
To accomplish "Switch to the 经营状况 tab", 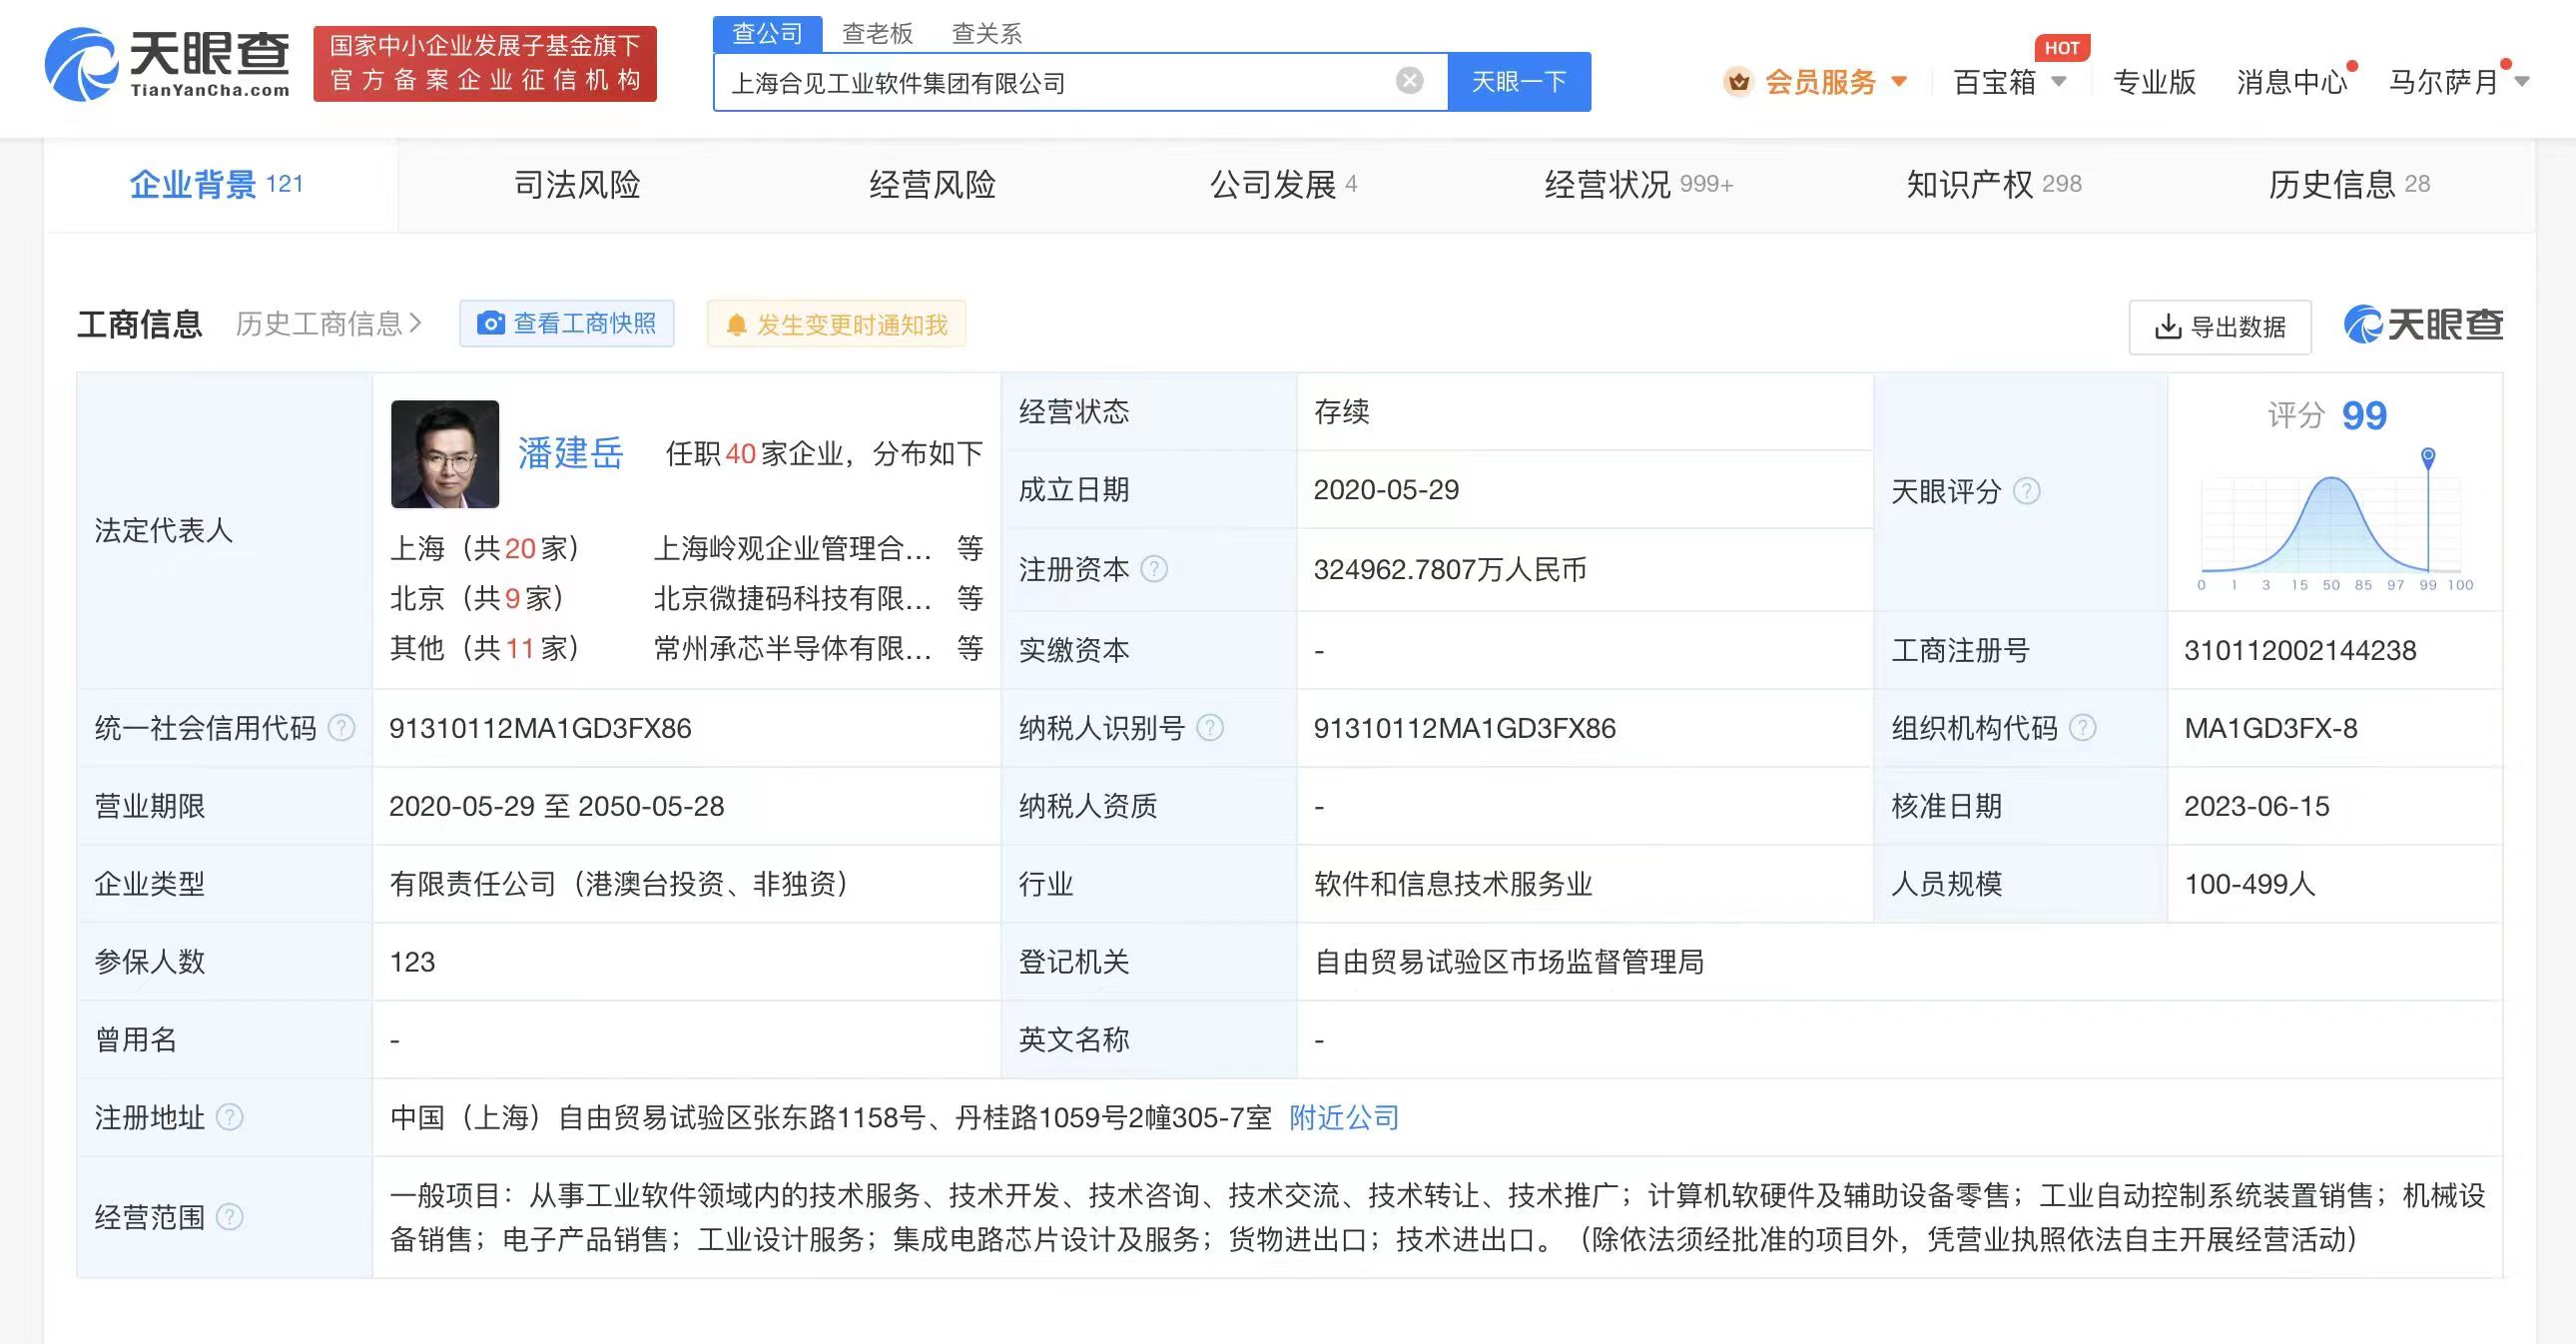I will coord(1638,184).
